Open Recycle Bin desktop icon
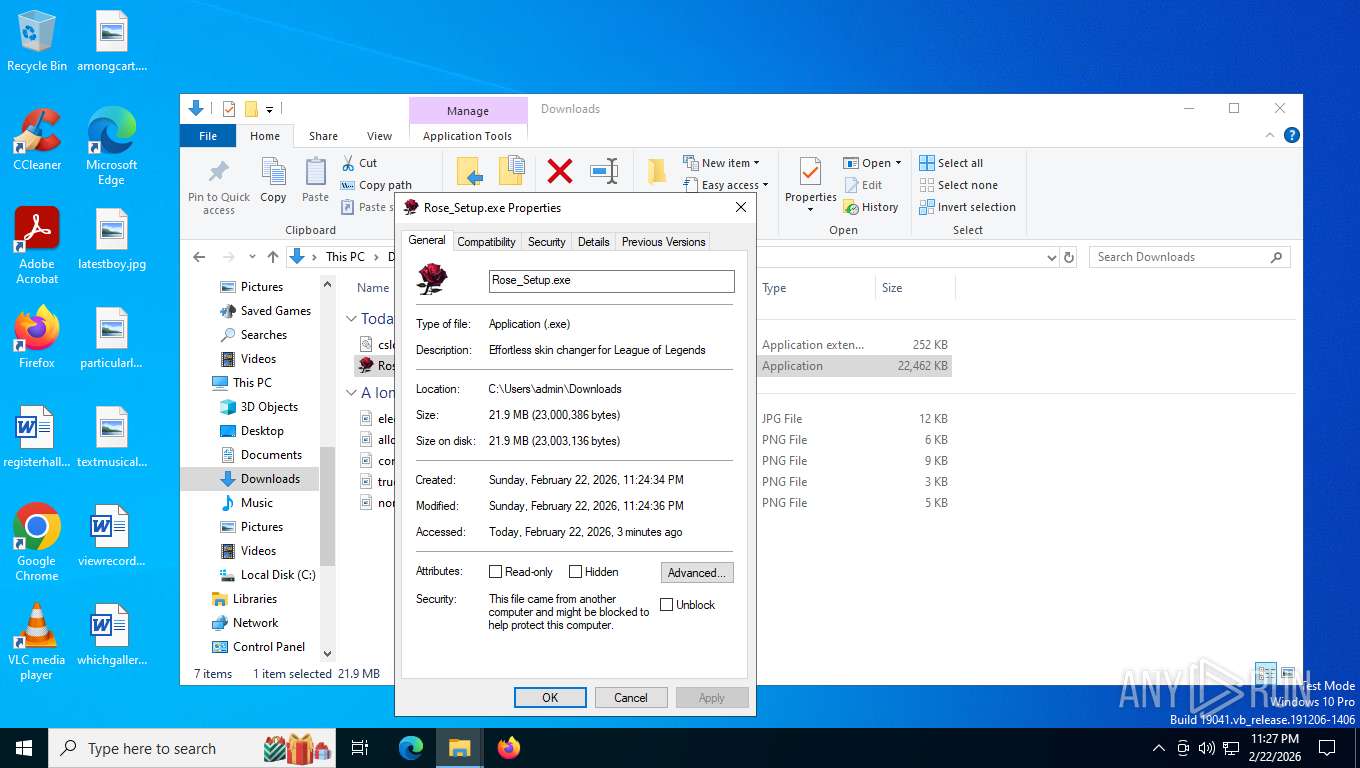Viewport: 1360px width, 768px height. [37, 41]
